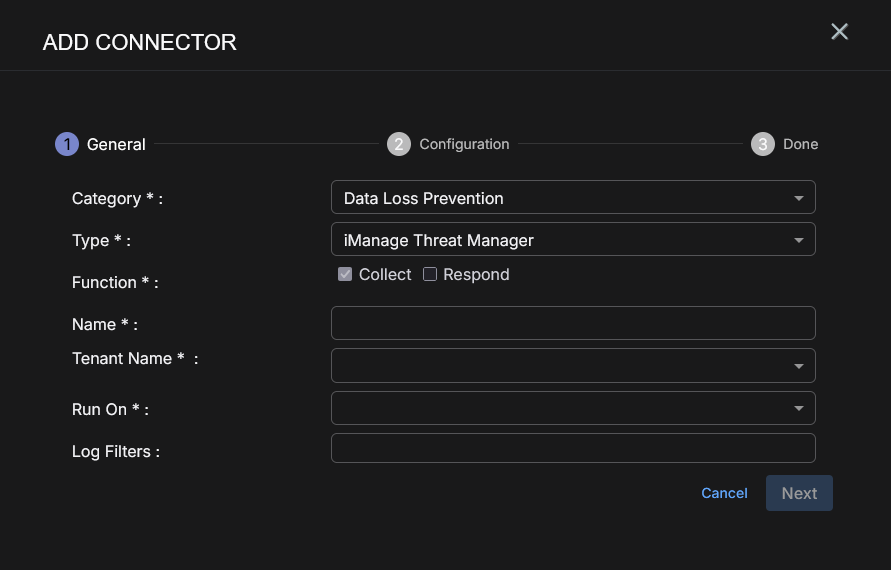Close the Add Connector dialog with X
891x570 pixels.
pos(840,32)
